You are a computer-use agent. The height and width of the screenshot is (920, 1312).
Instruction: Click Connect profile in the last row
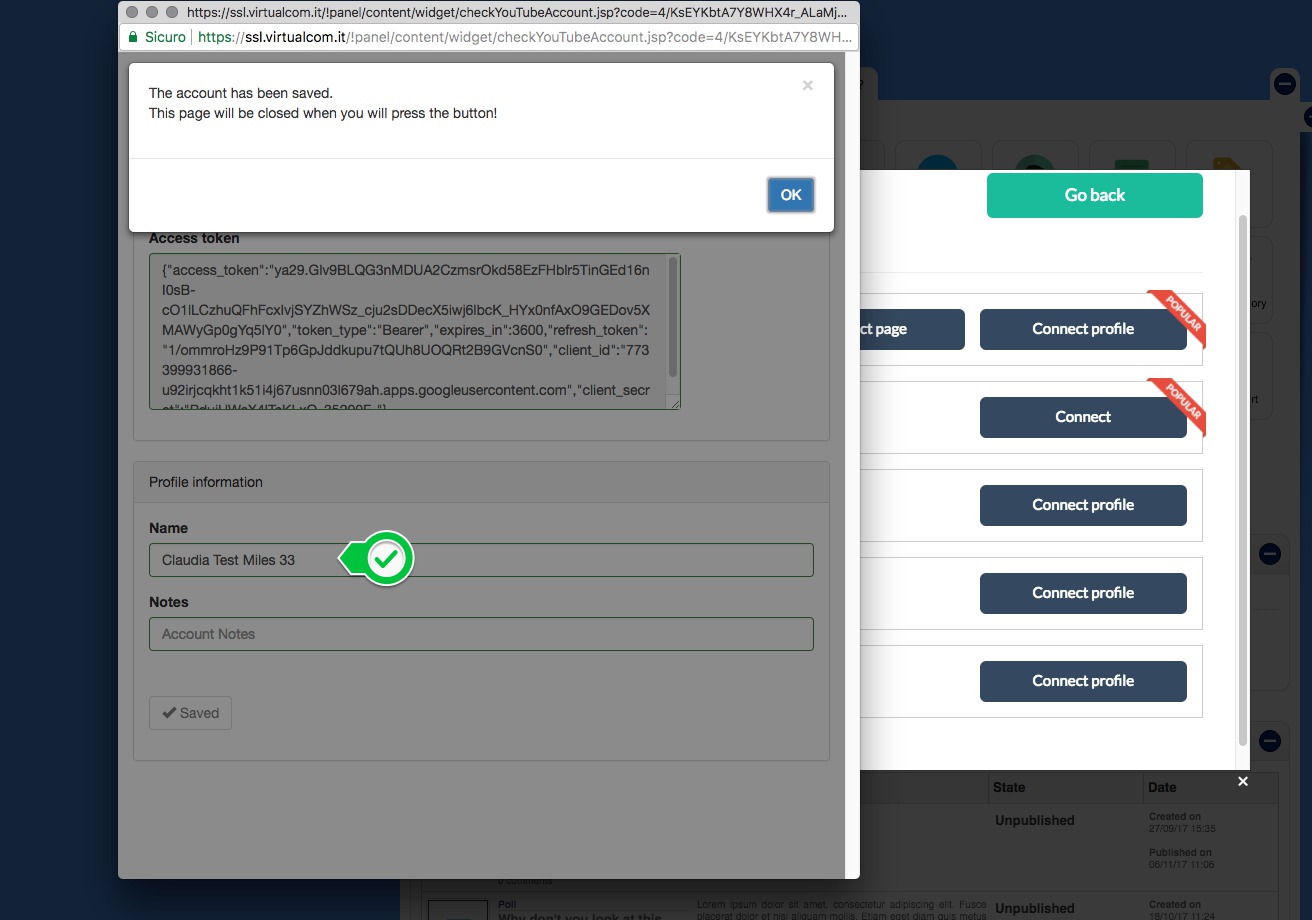[x=1082, y=681]
